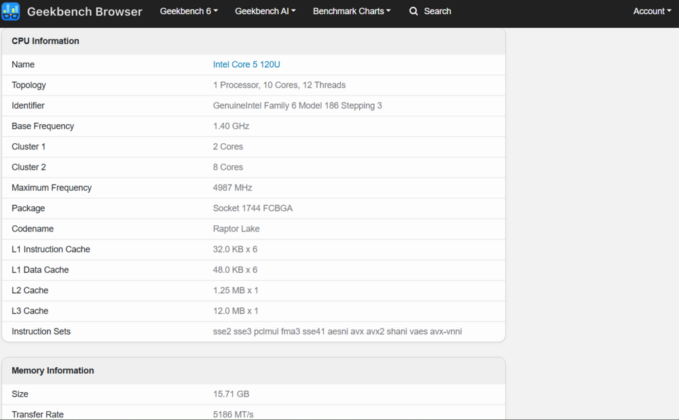
Task: Open the Benchmark Charts dropdown
Action: pyautogui.click(x=352, y=11)
